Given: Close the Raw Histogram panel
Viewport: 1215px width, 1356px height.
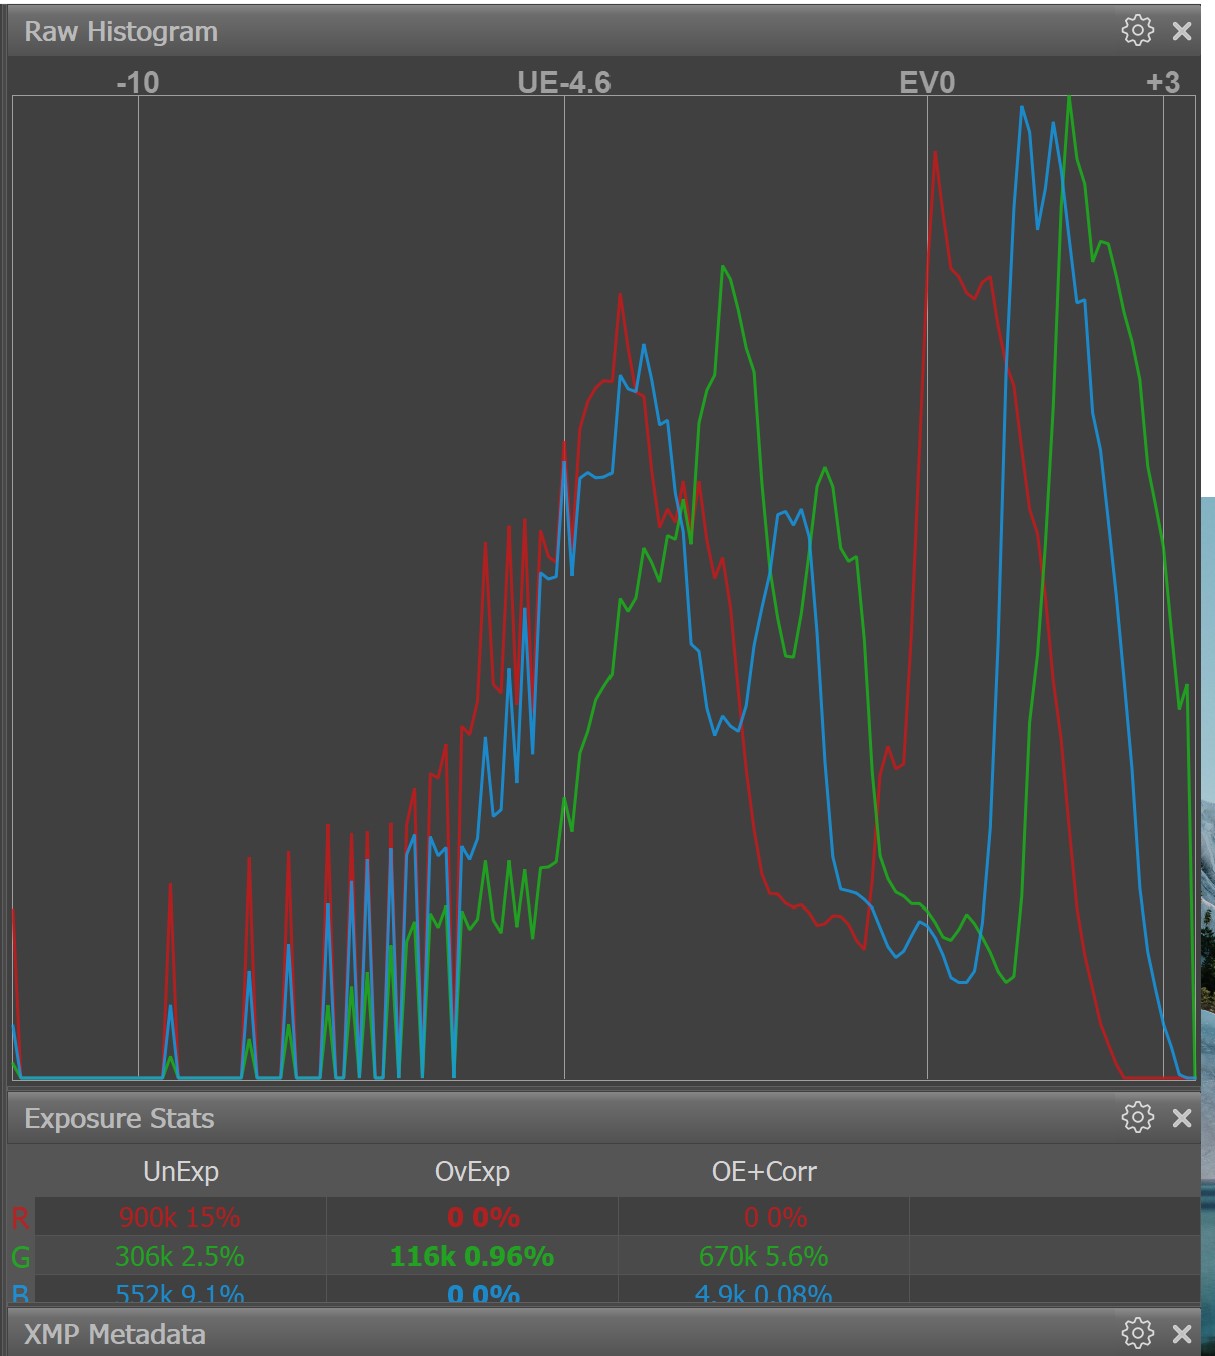Looking at the screenshot, I should [1182, 31].
